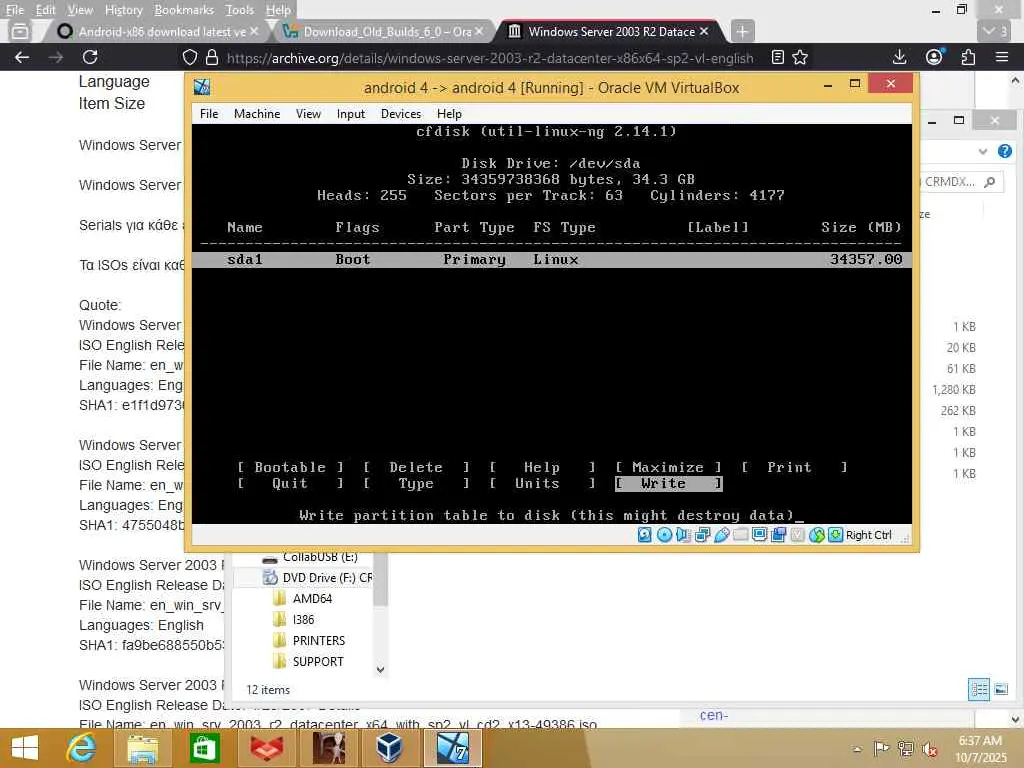Screen dimensions: 1024x768
Task: Open Firefox list all tabs dropdown
Action: (995, 31)
